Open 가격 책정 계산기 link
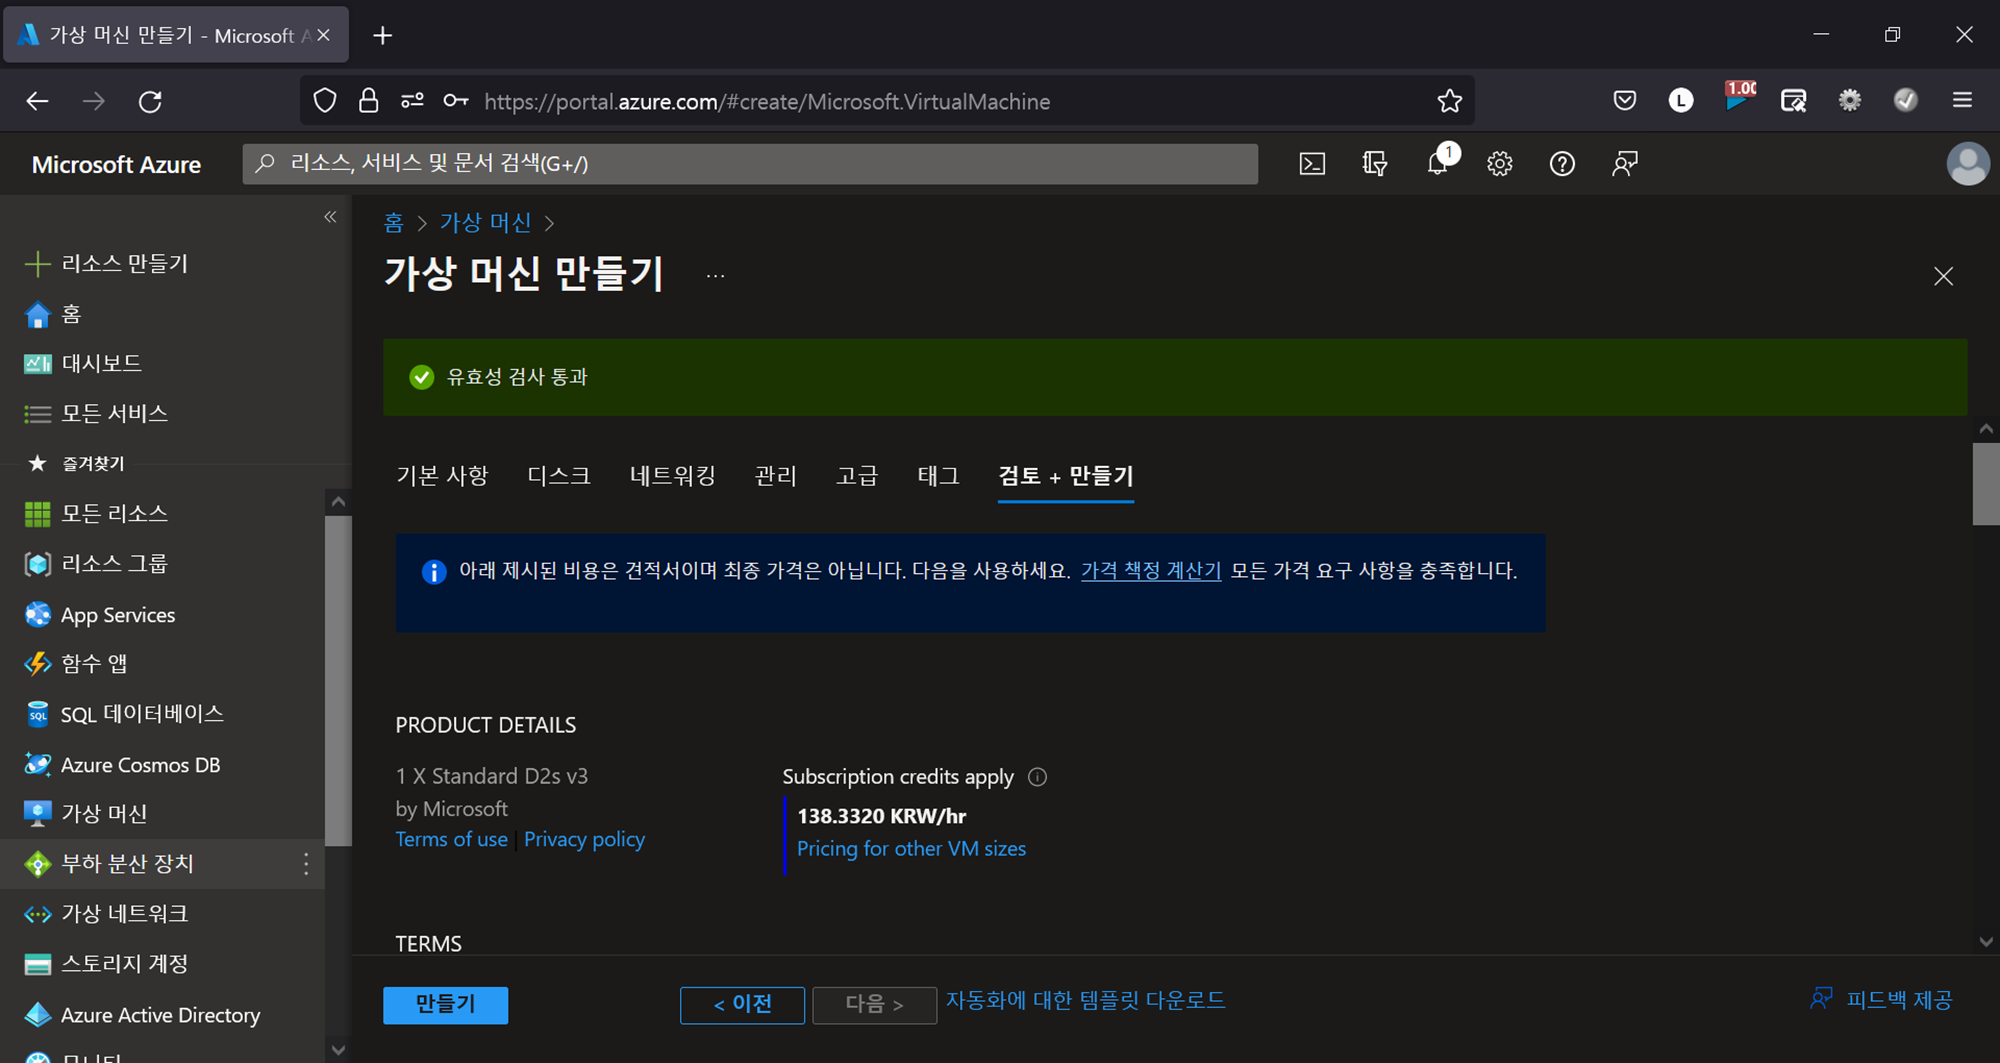This screenshot has width=2000, height=1063. click(x=1151, y=571)
